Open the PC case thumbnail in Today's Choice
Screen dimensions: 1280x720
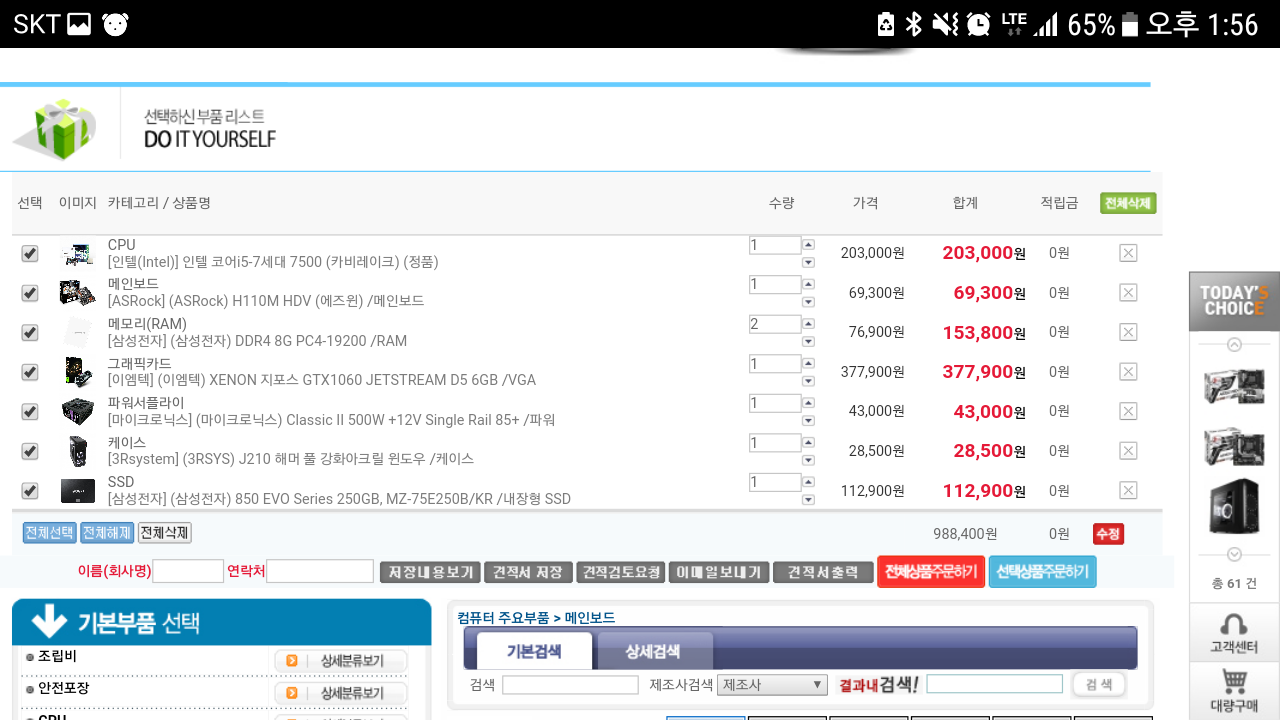1234,507
